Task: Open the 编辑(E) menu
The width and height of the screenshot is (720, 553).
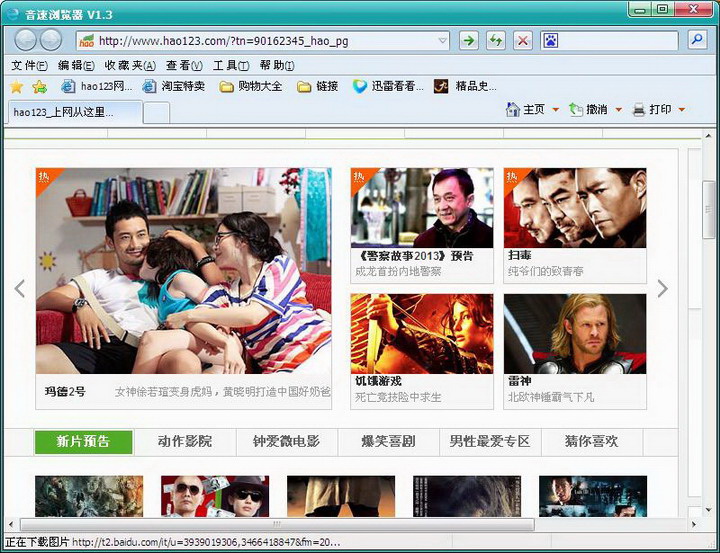Action: pos(76,66)
